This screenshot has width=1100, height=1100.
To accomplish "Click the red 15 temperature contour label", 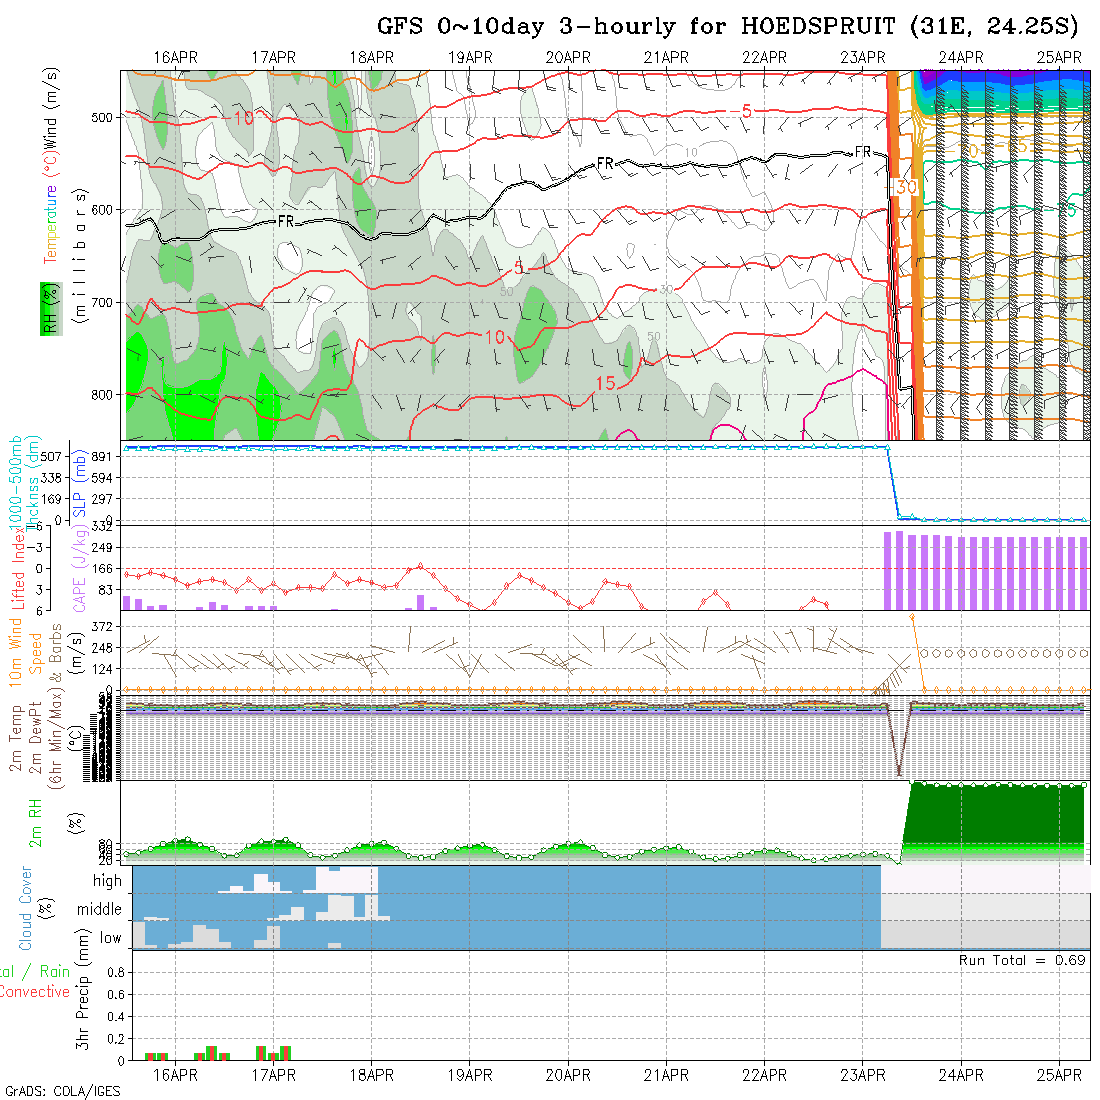I will pos(605,383).
